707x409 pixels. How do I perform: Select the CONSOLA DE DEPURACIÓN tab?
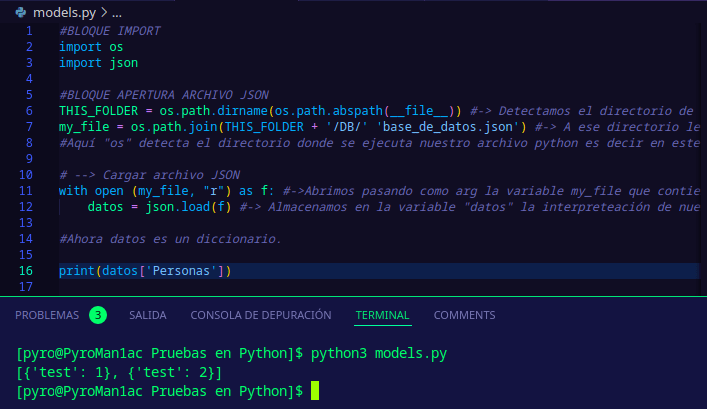pyautogui.click(x=260, y=315)
